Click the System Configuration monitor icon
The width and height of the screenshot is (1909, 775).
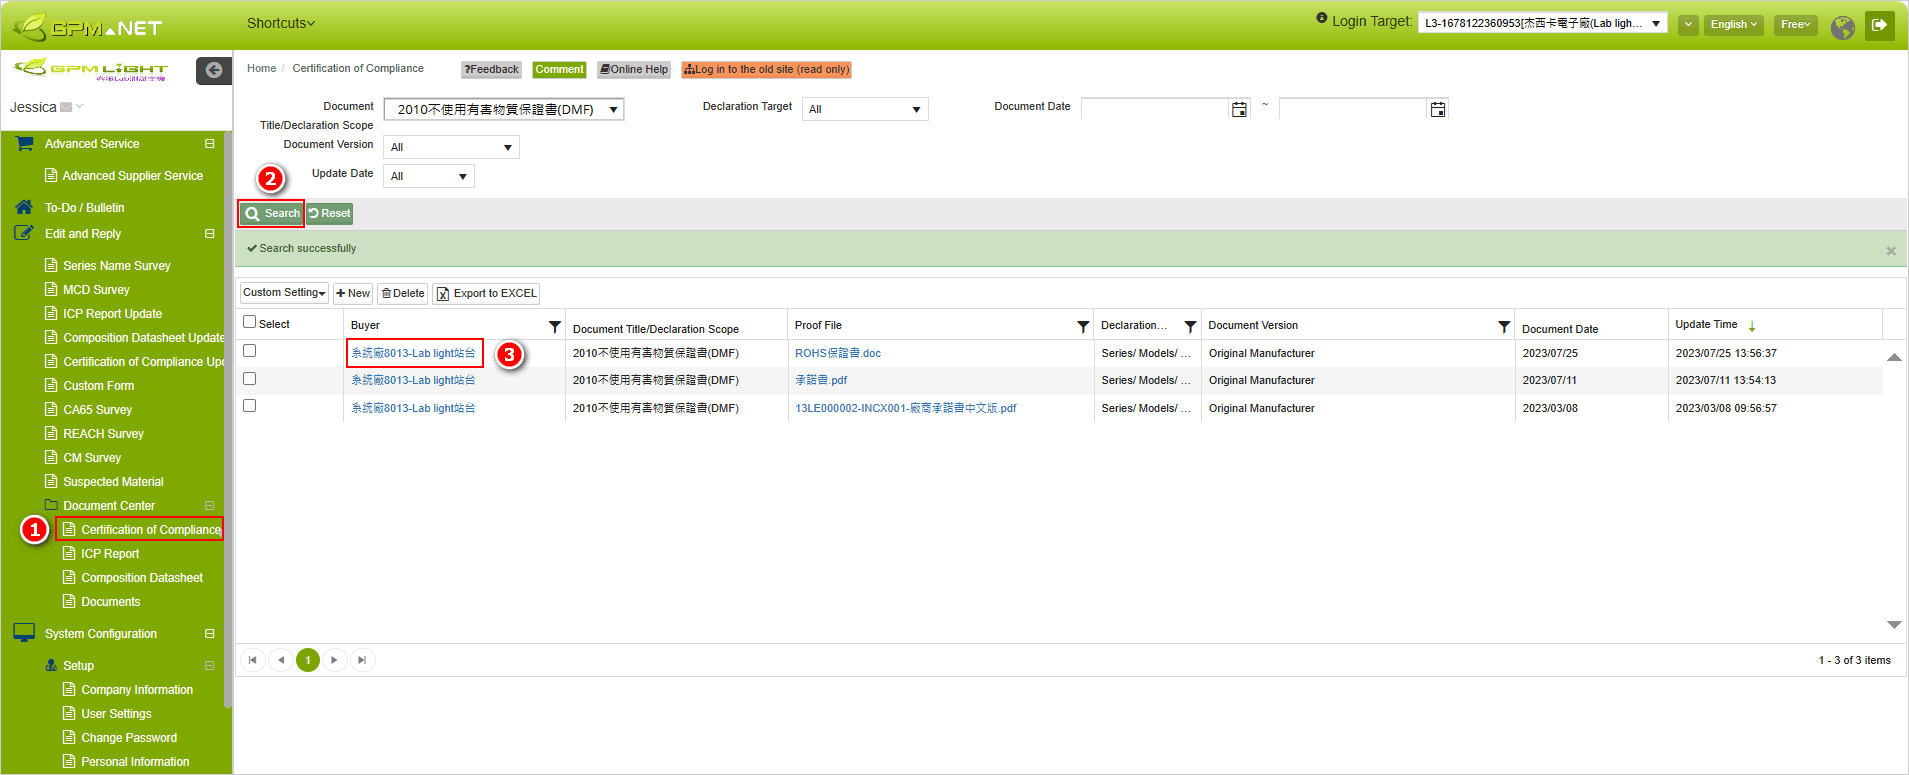point(24,633)
